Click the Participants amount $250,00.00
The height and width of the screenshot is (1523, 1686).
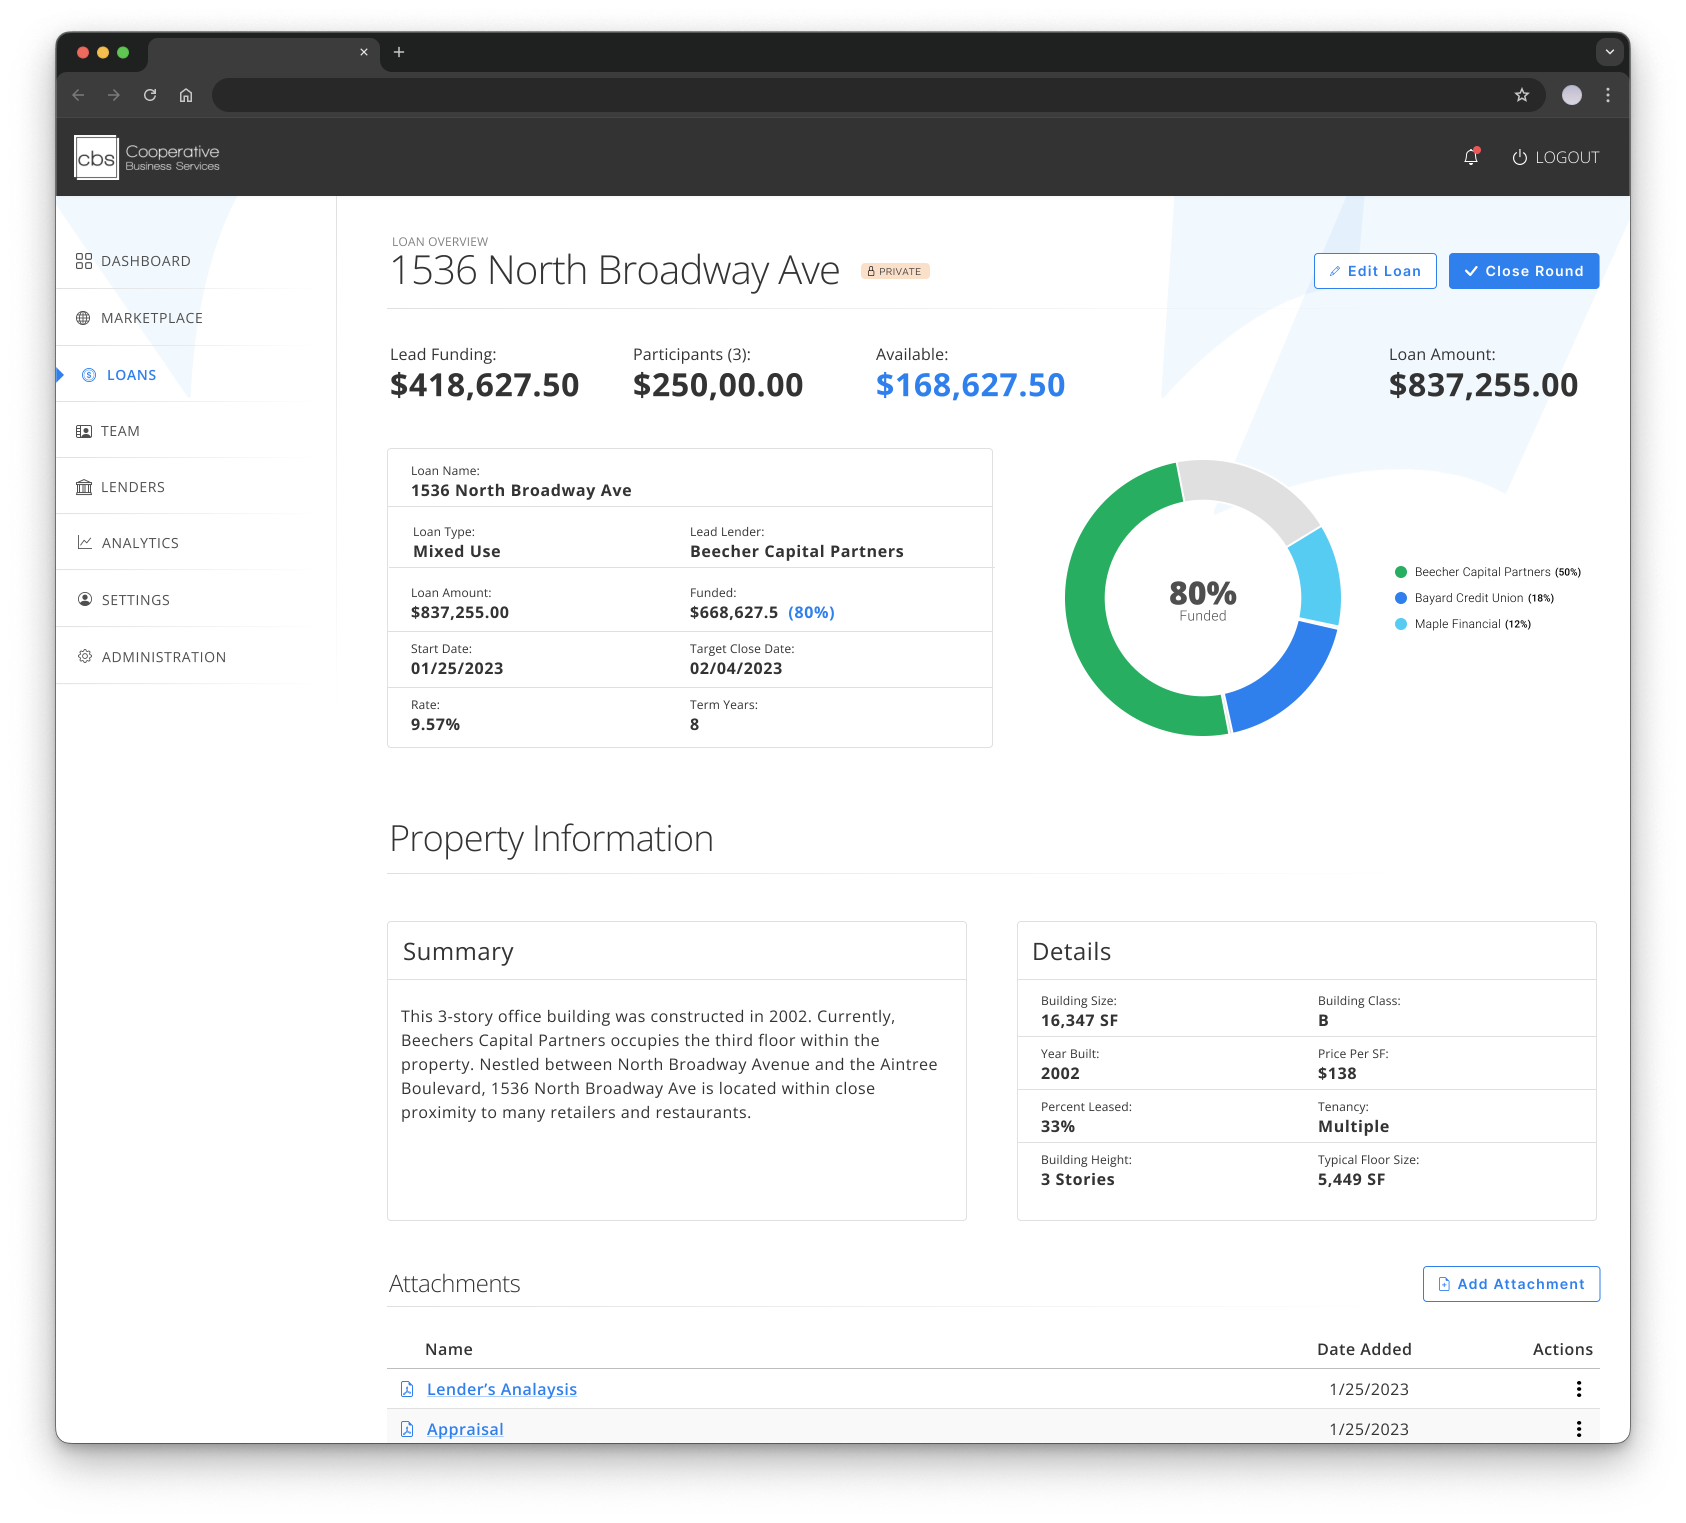pos(718,385)
